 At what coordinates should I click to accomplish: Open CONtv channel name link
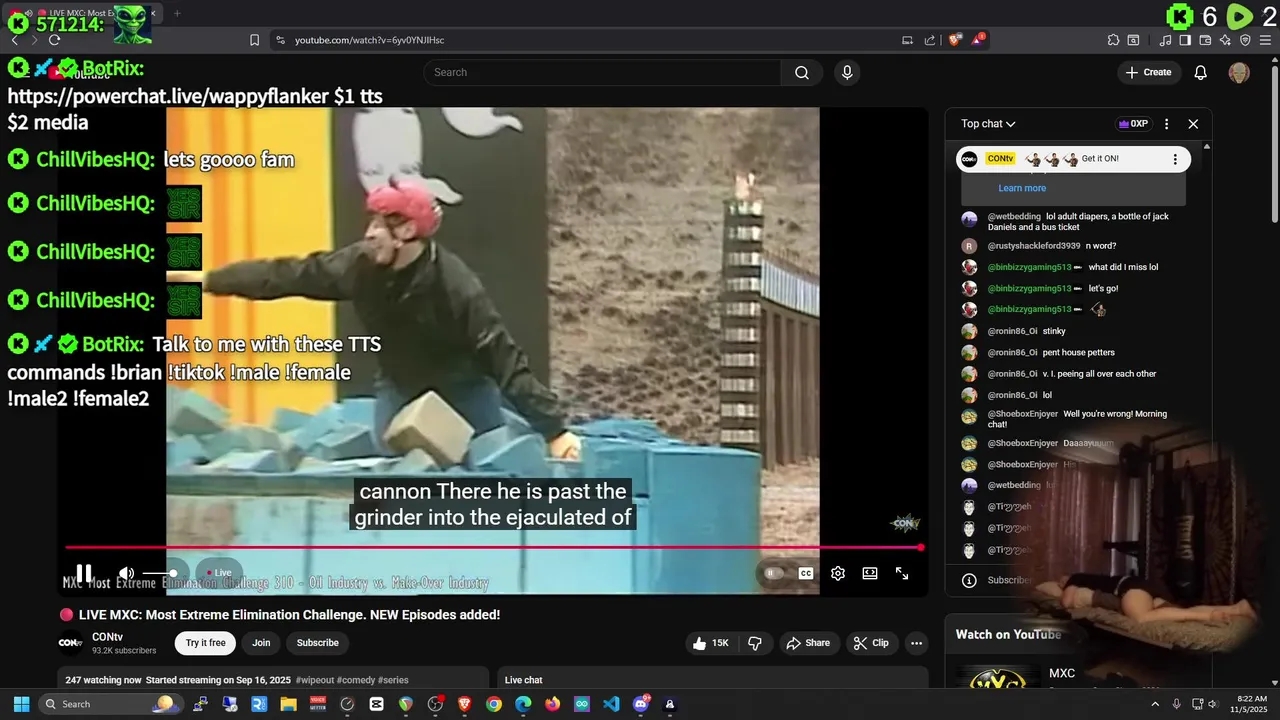(x=108, y=637)
